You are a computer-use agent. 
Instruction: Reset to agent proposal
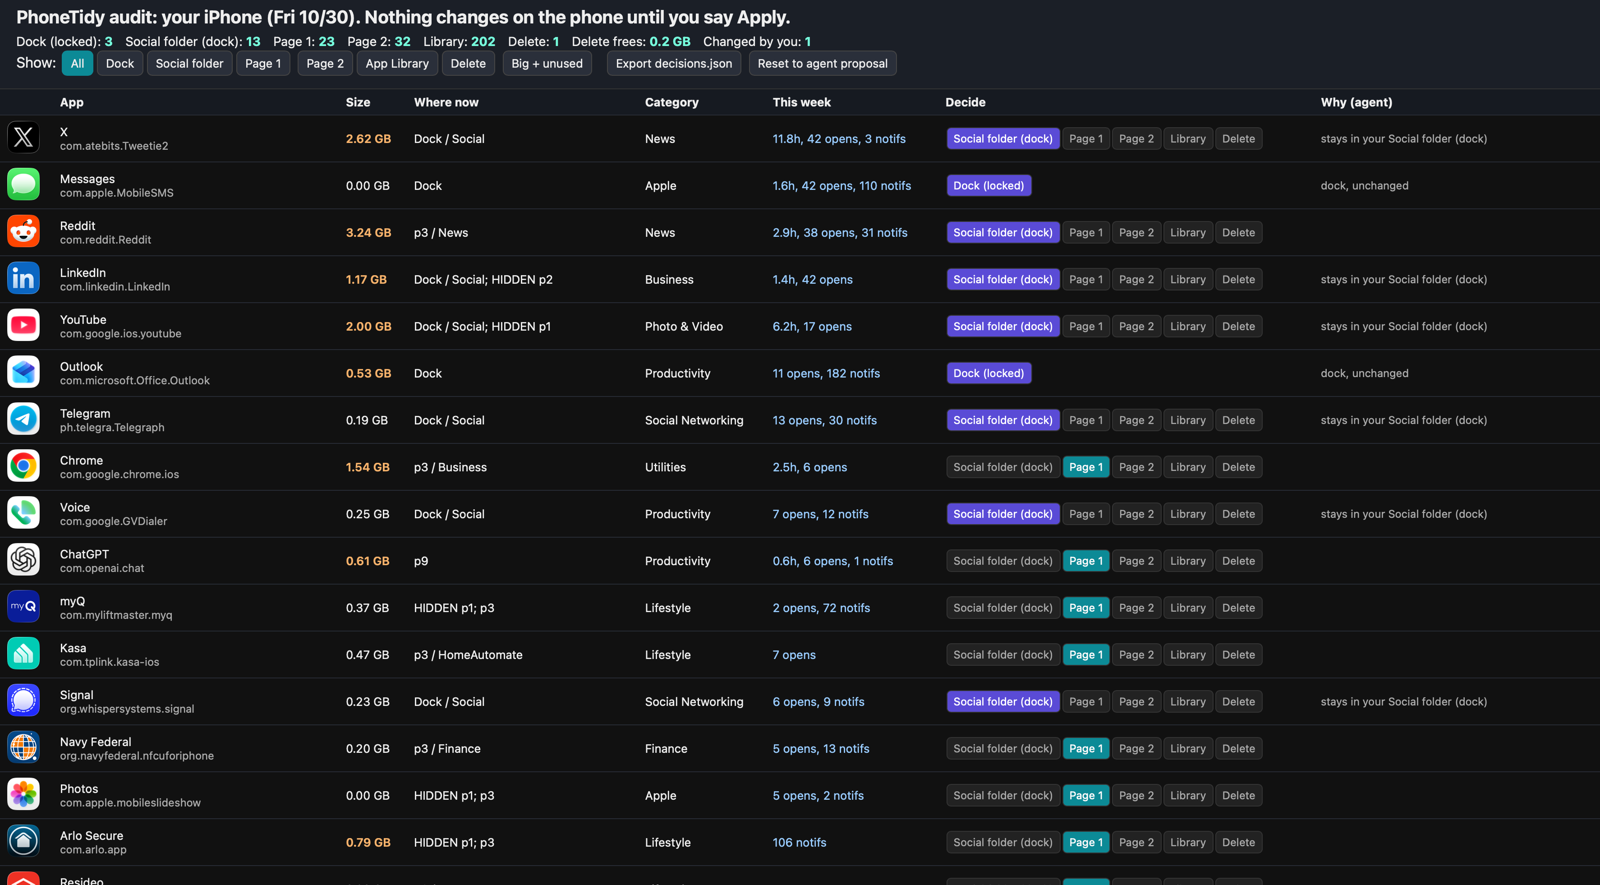coord(823,63)
